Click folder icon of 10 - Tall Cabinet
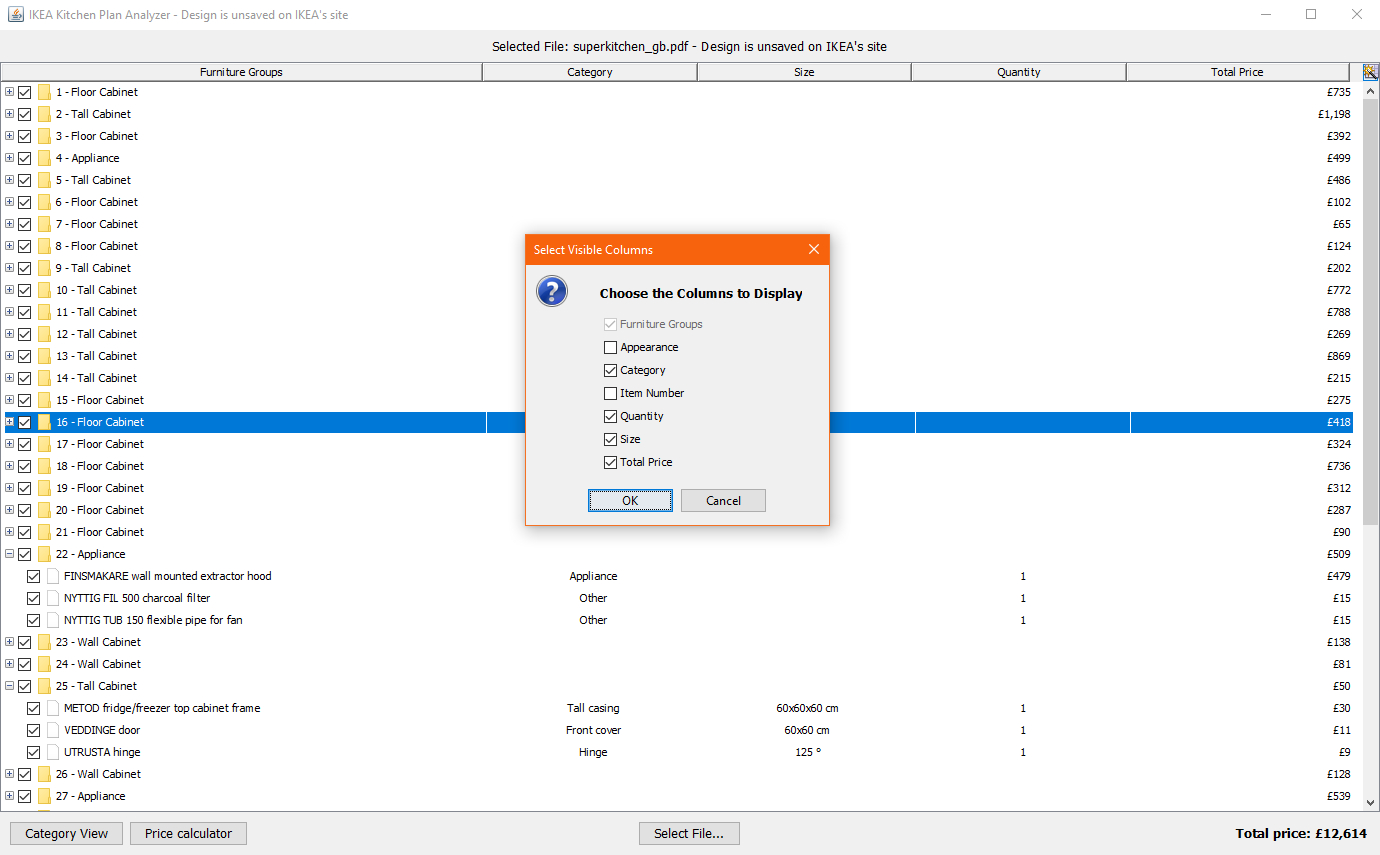This screenshot has width=1380, height=855. point(44,290)
